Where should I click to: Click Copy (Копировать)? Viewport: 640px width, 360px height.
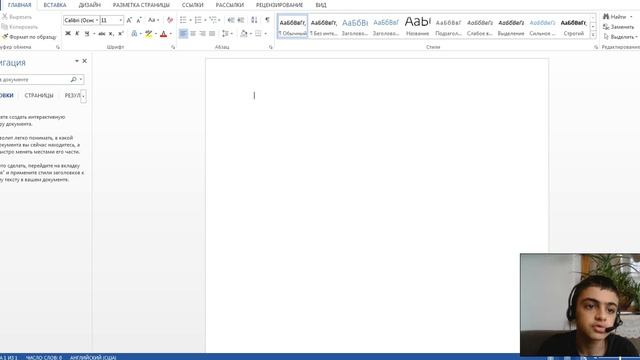20,27
